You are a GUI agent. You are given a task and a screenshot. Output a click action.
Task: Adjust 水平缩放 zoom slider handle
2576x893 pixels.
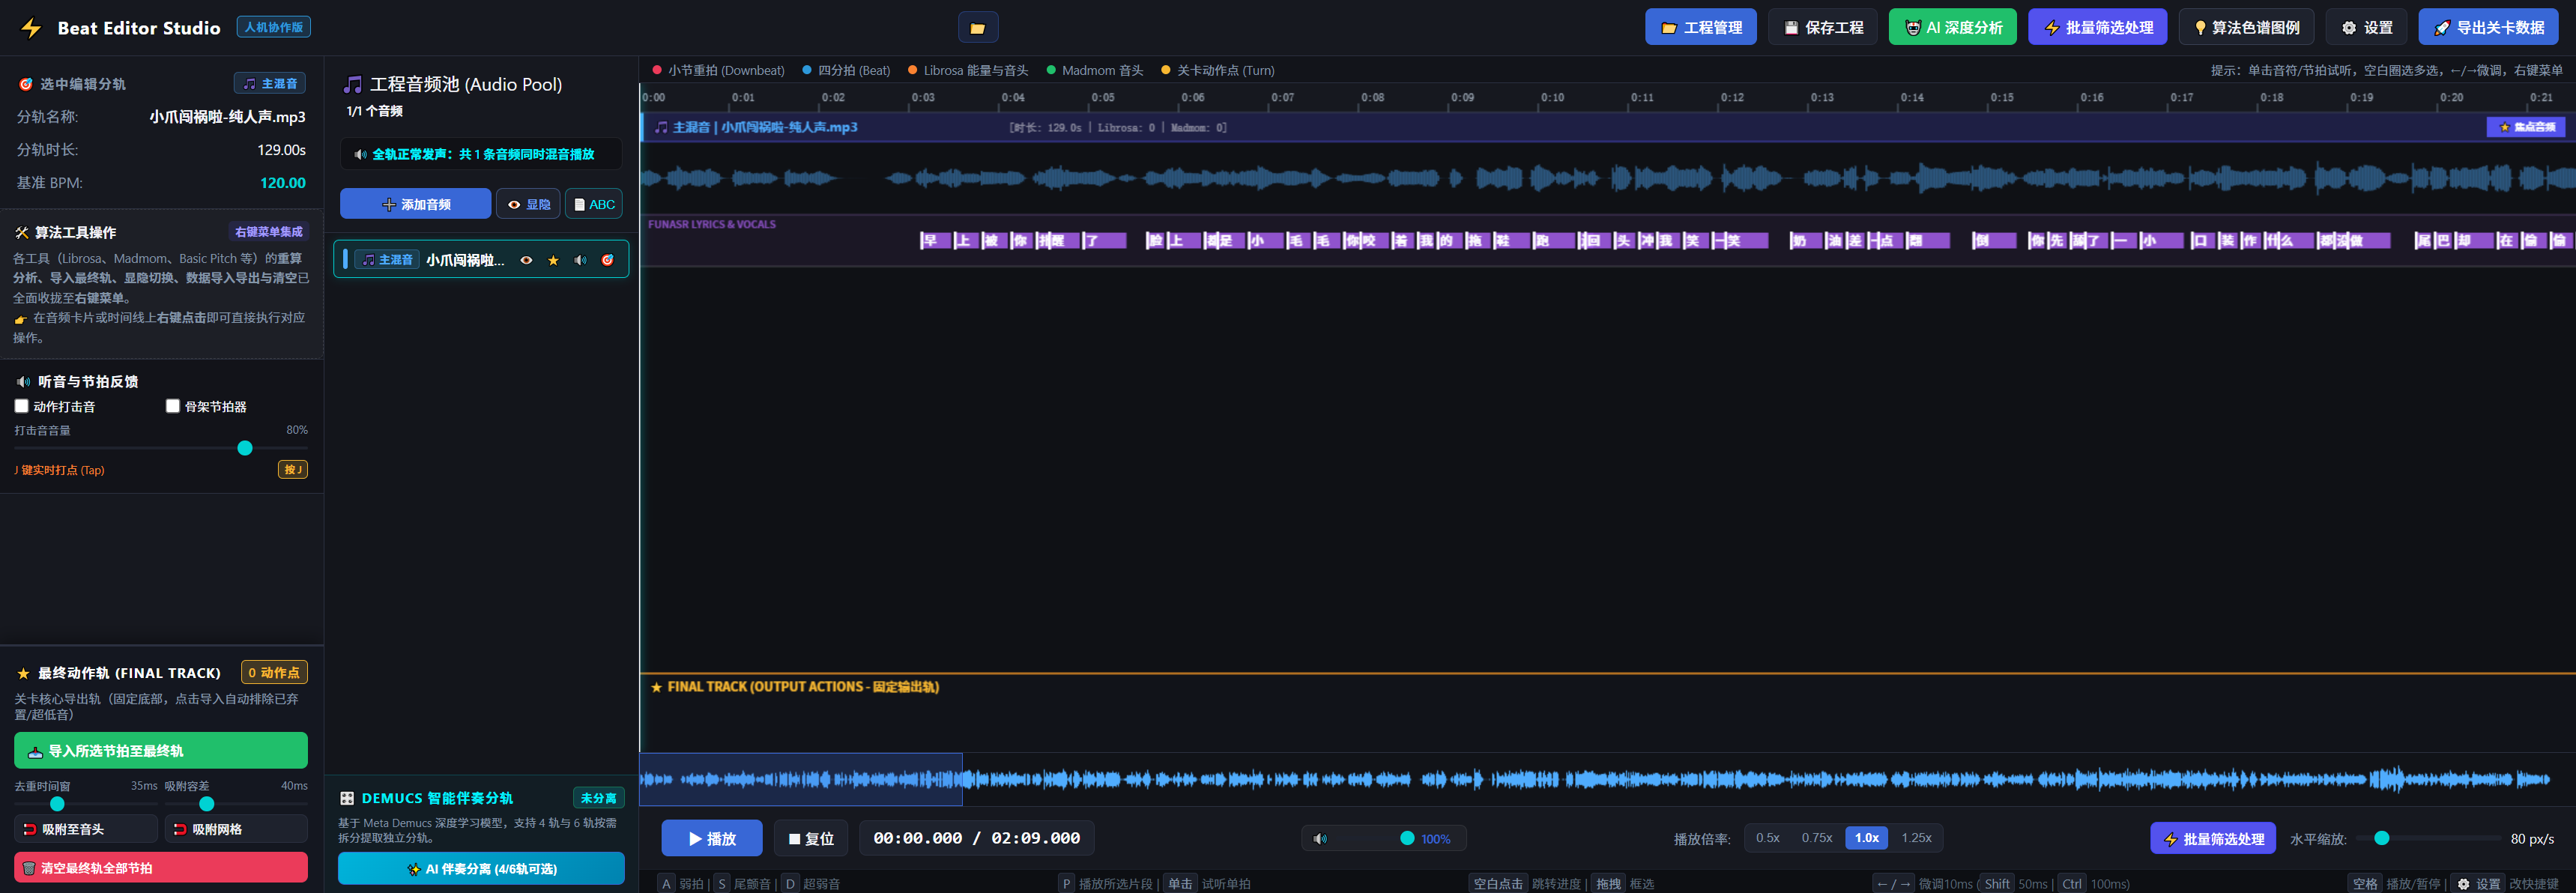coord(2382,838)
